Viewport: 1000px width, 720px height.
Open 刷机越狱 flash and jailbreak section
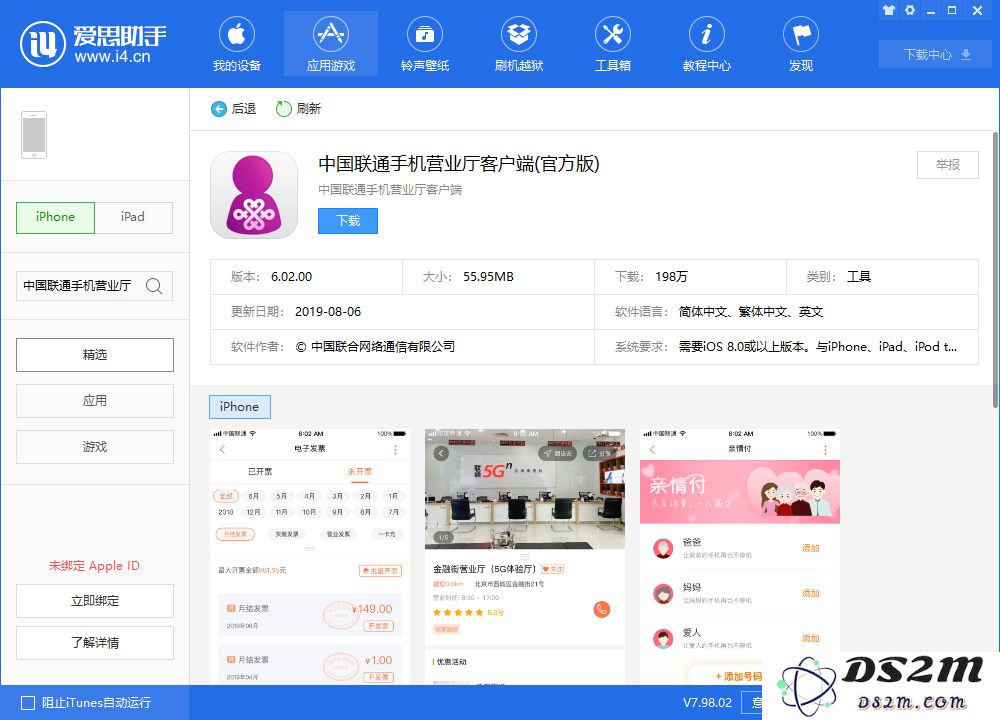[x=518, y=44]
